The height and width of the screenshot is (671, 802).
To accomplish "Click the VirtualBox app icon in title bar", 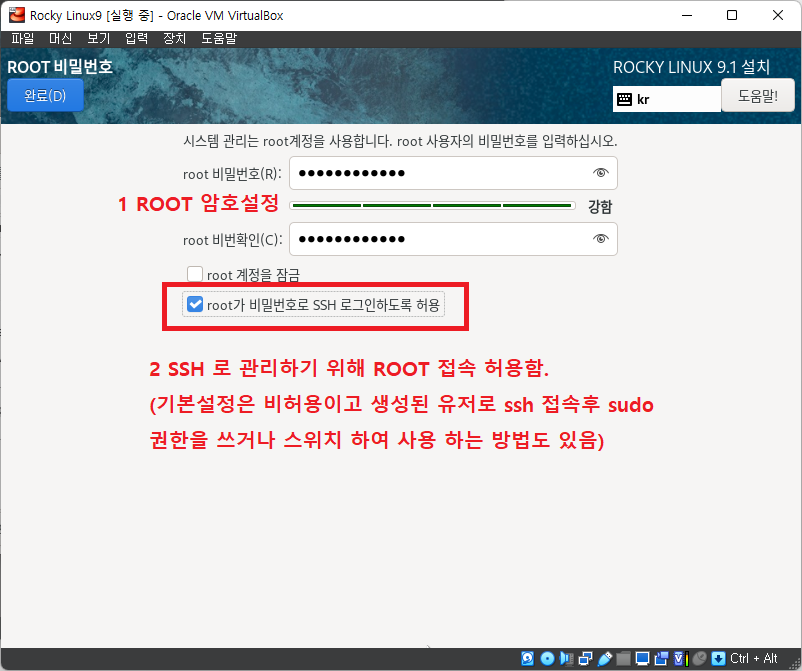I will coord(16,15).
